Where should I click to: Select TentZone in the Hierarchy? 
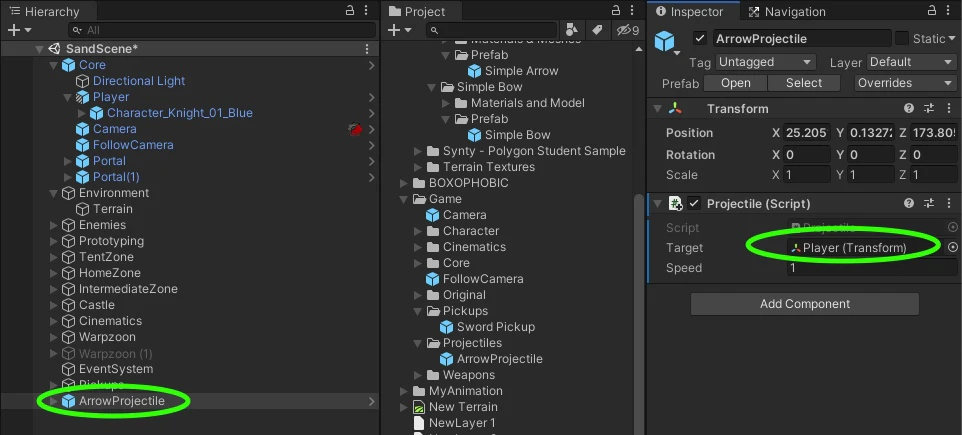pos(106,257)
